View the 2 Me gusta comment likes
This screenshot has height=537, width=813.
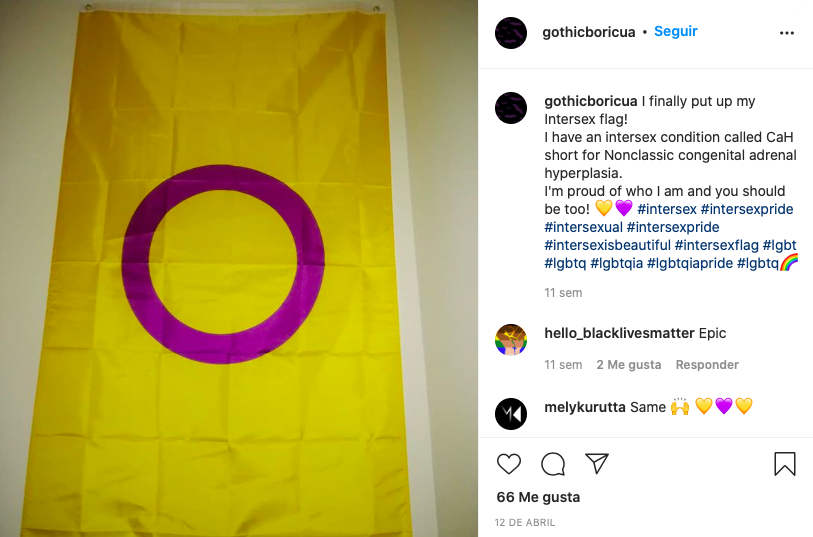[628, 364]
